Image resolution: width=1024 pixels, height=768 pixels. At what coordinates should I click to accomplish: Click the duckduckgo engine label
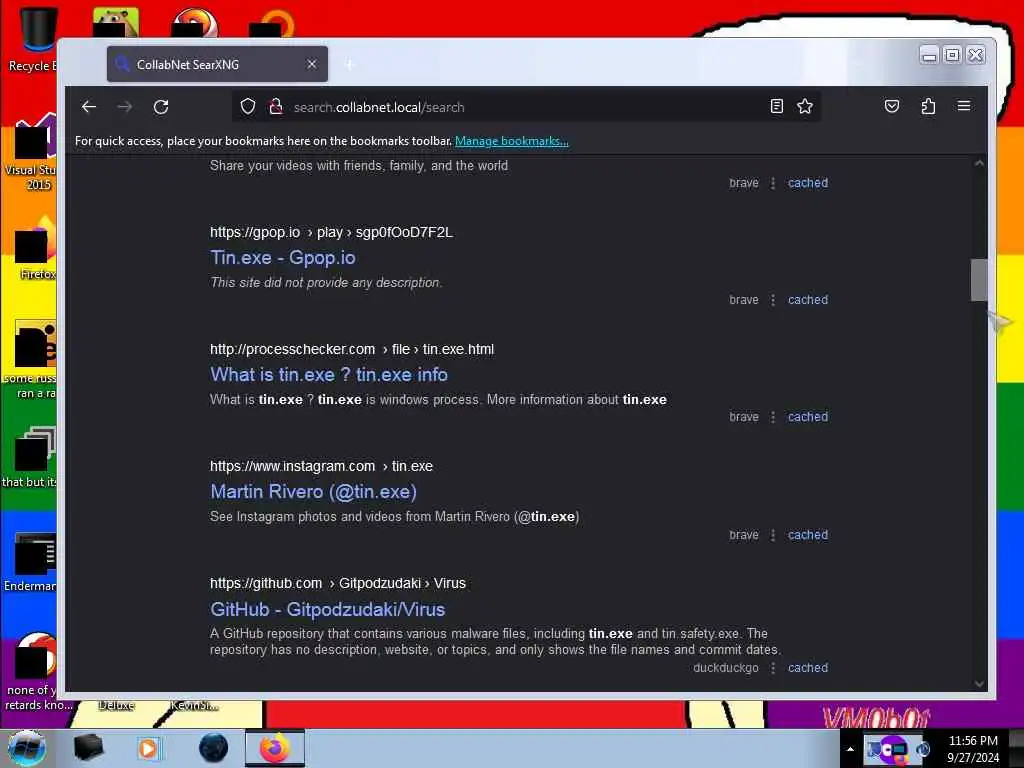tap(726, 668)
